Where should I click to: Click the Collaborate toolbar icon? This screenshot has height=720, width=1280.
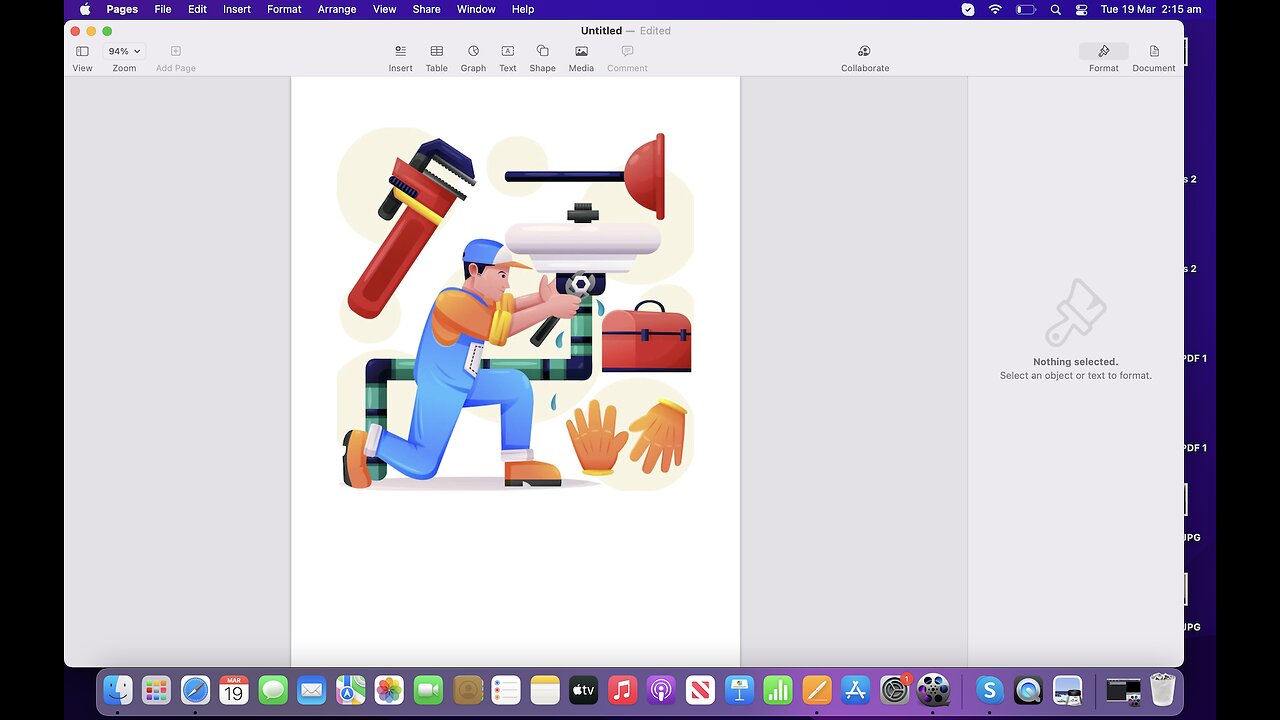tap(865, 51)
